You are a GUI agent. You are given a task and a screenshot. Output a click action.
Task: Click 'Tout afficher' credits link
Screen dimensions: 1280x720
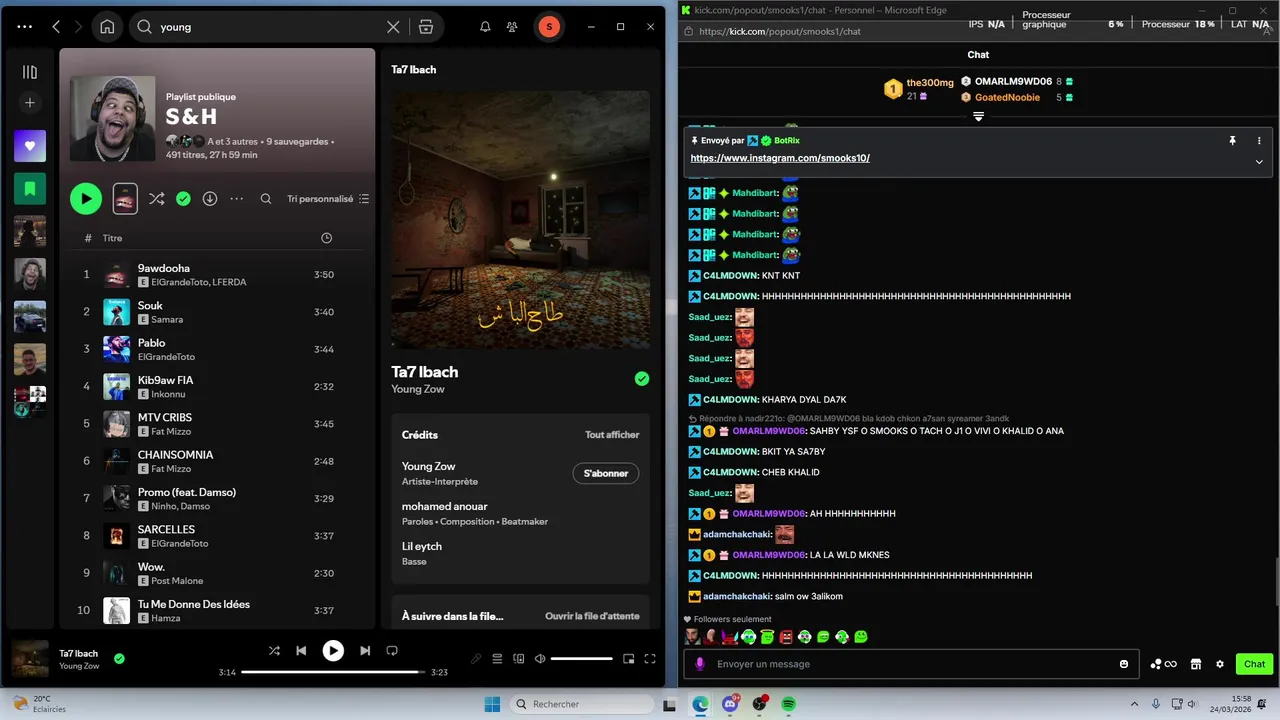tap(612, 435)
